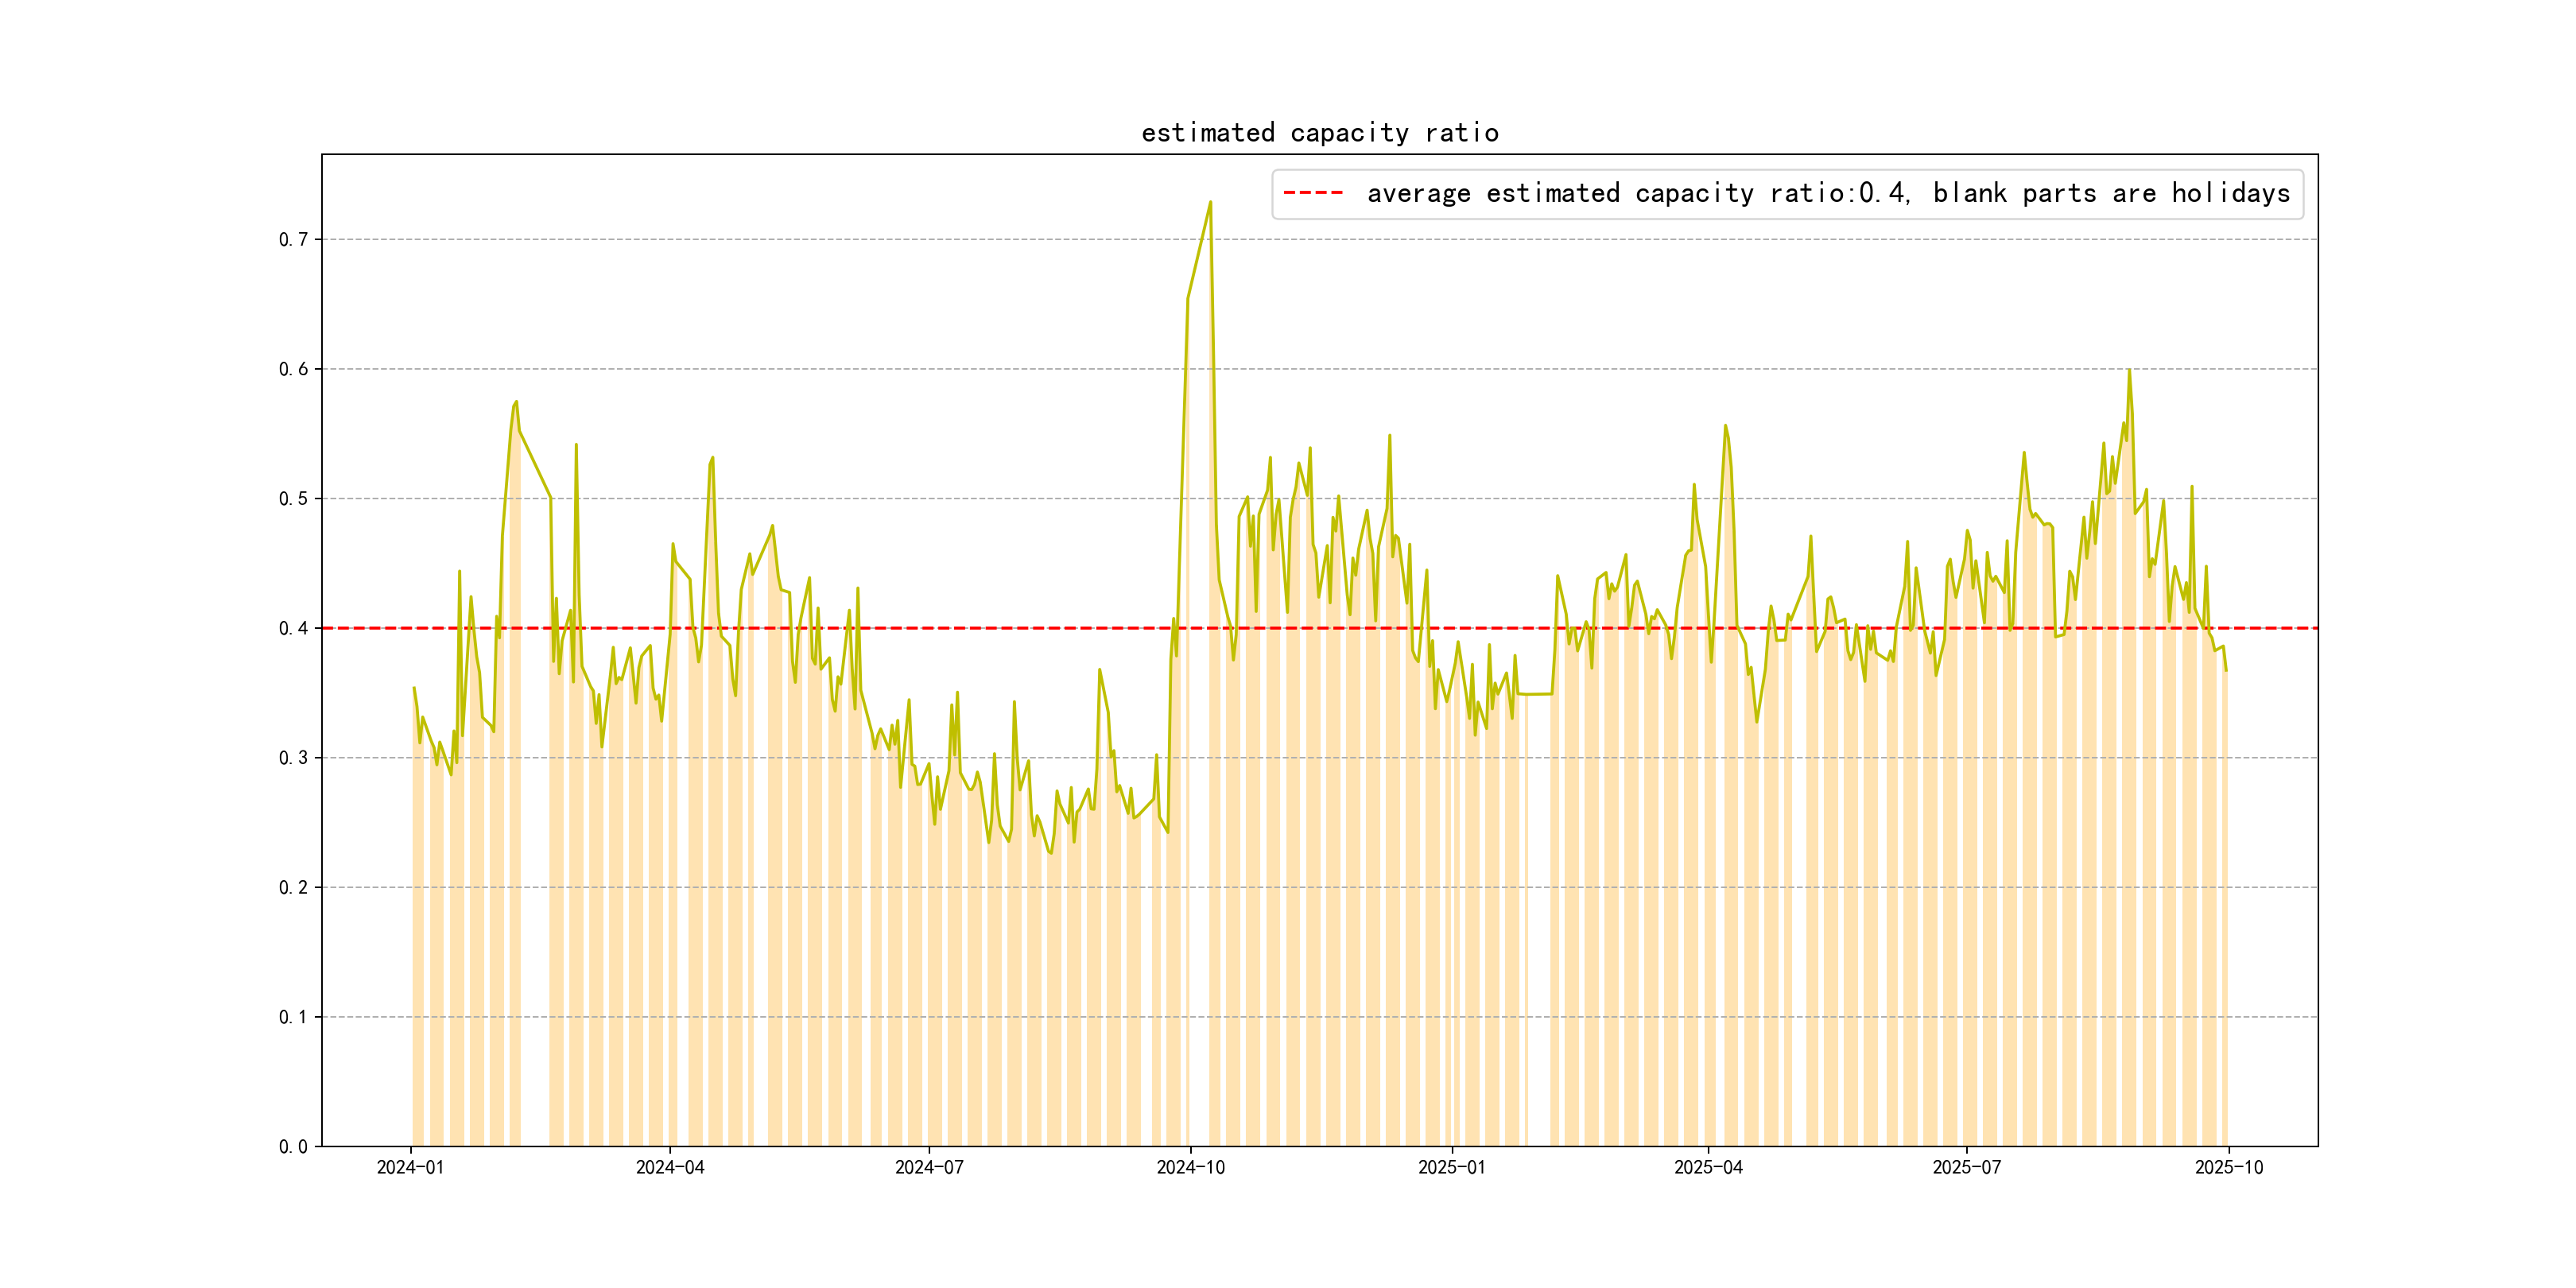Click the 2024-04 x-axis label
The height and width of the screenshot is (1288, 2576).
click(670, 1167)
